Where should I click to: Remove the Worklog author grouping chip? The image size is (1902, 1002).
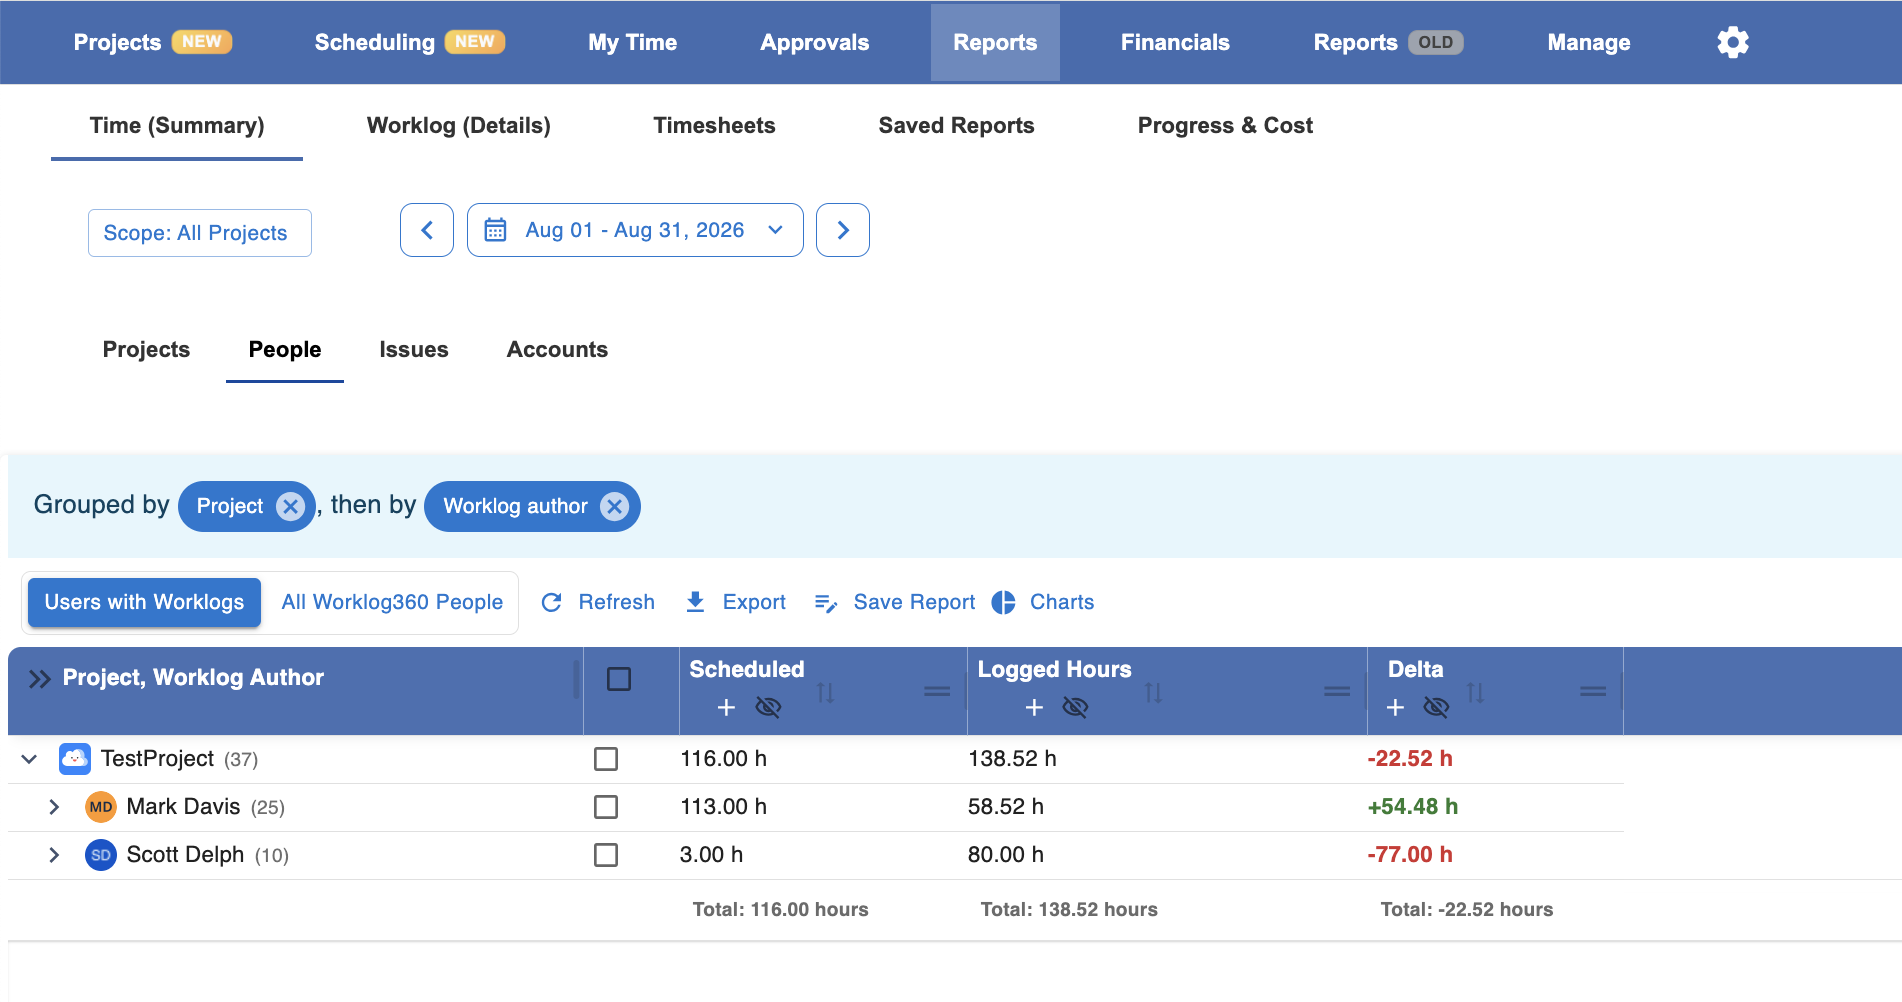pos(614,506)
